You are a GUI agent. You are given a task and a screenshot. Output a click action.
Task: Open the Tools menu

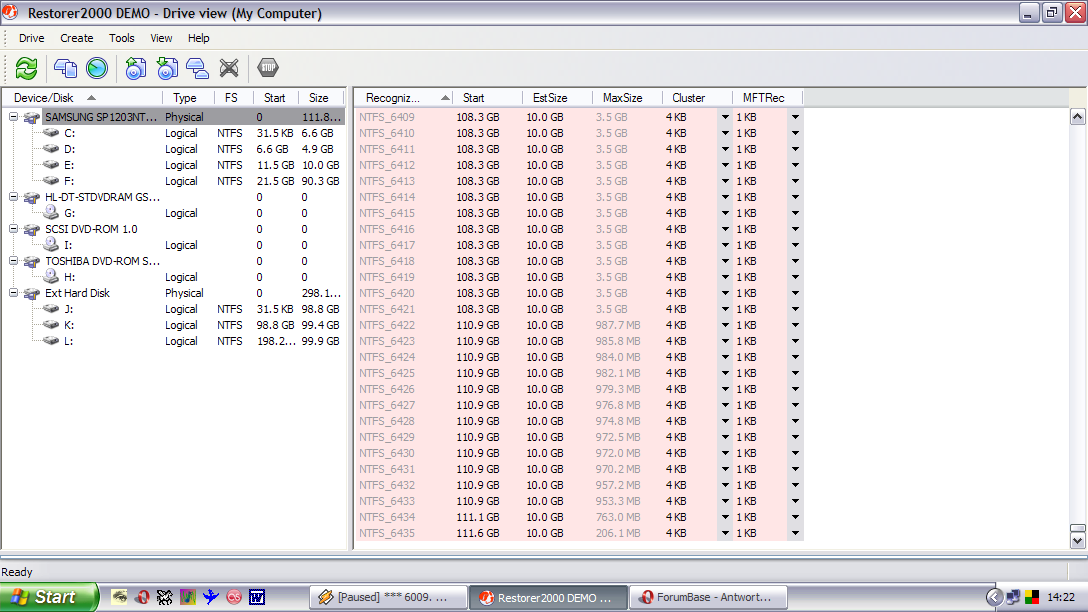click(121, 38)
